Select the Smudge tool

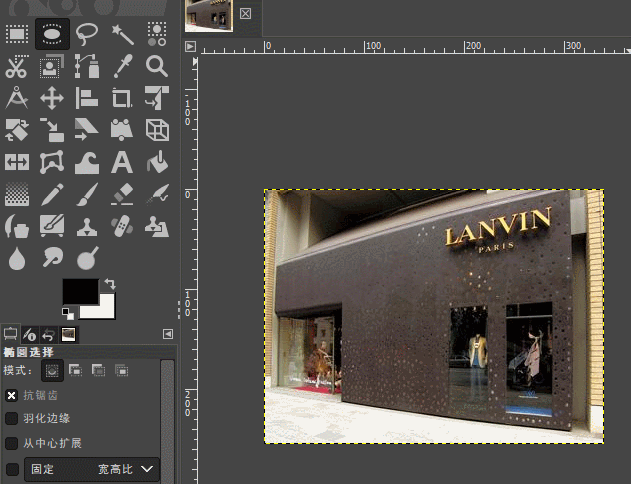coord(52,258)
